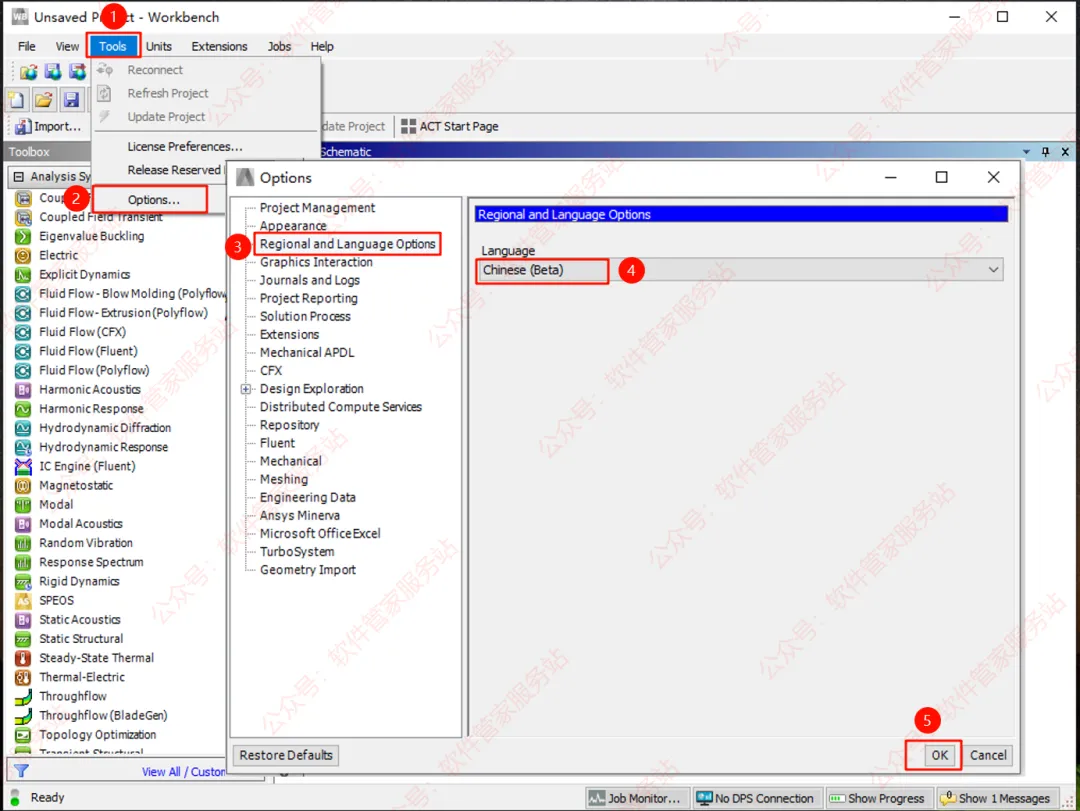
Task: Click the Modal Acoustics icon
Action: click(23, 524)
